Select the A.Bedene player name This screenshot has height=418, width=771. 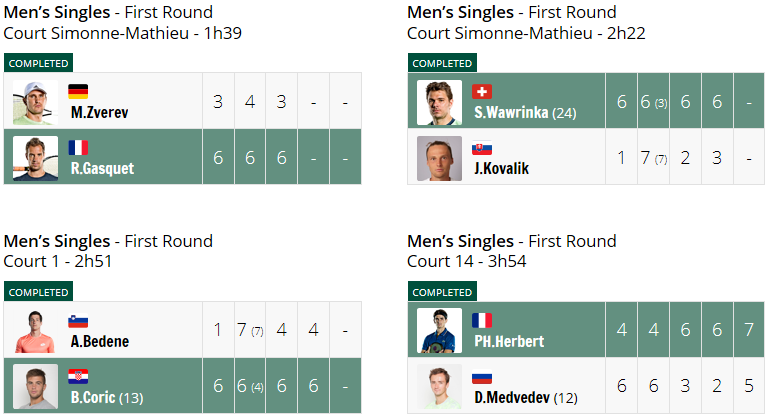(100, 341)
